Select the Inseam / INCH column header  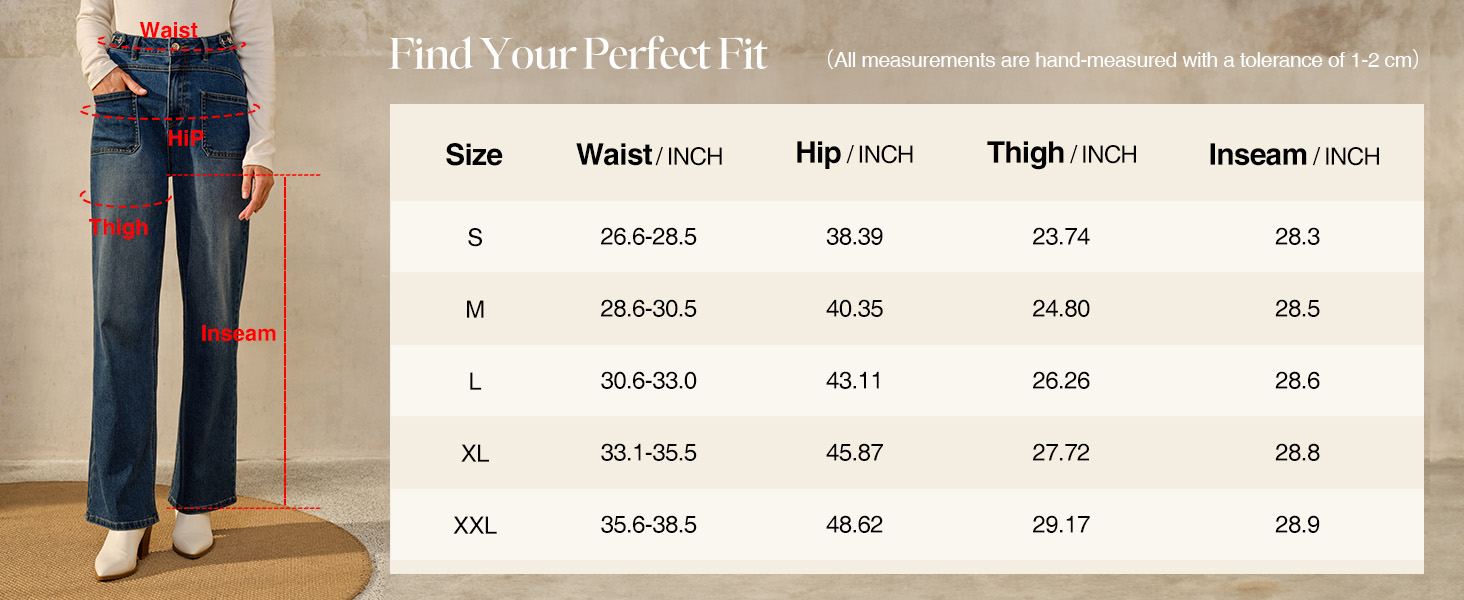coord(1293,156)
